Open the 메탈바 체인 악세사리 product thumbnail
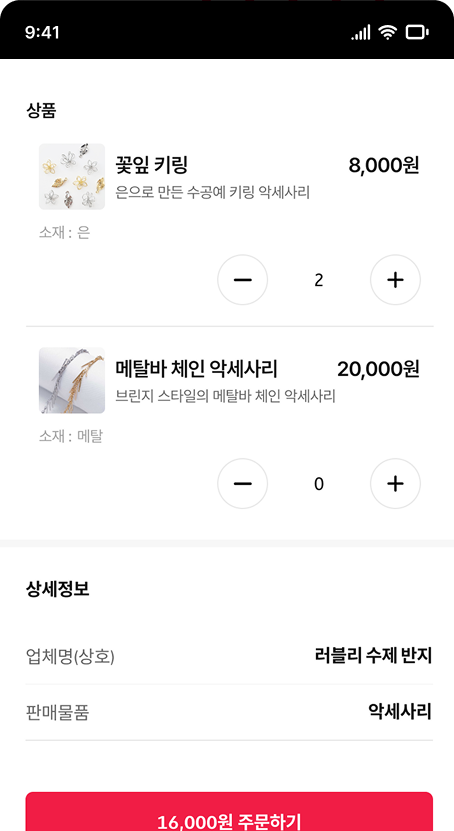This screenshot has height=831, width=454. coord(72,380)
